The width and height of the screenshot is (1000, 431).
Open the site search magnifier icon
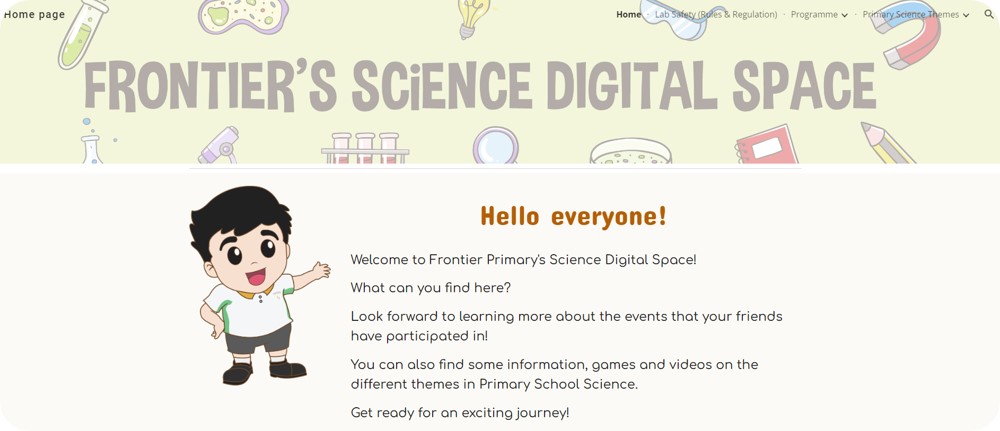click(989, 14)
